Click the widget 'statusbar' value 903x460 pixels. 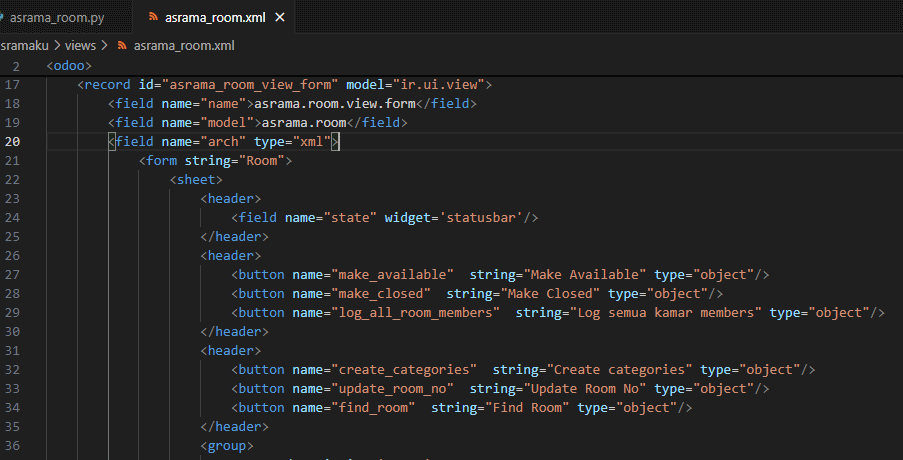coord(481,218)
